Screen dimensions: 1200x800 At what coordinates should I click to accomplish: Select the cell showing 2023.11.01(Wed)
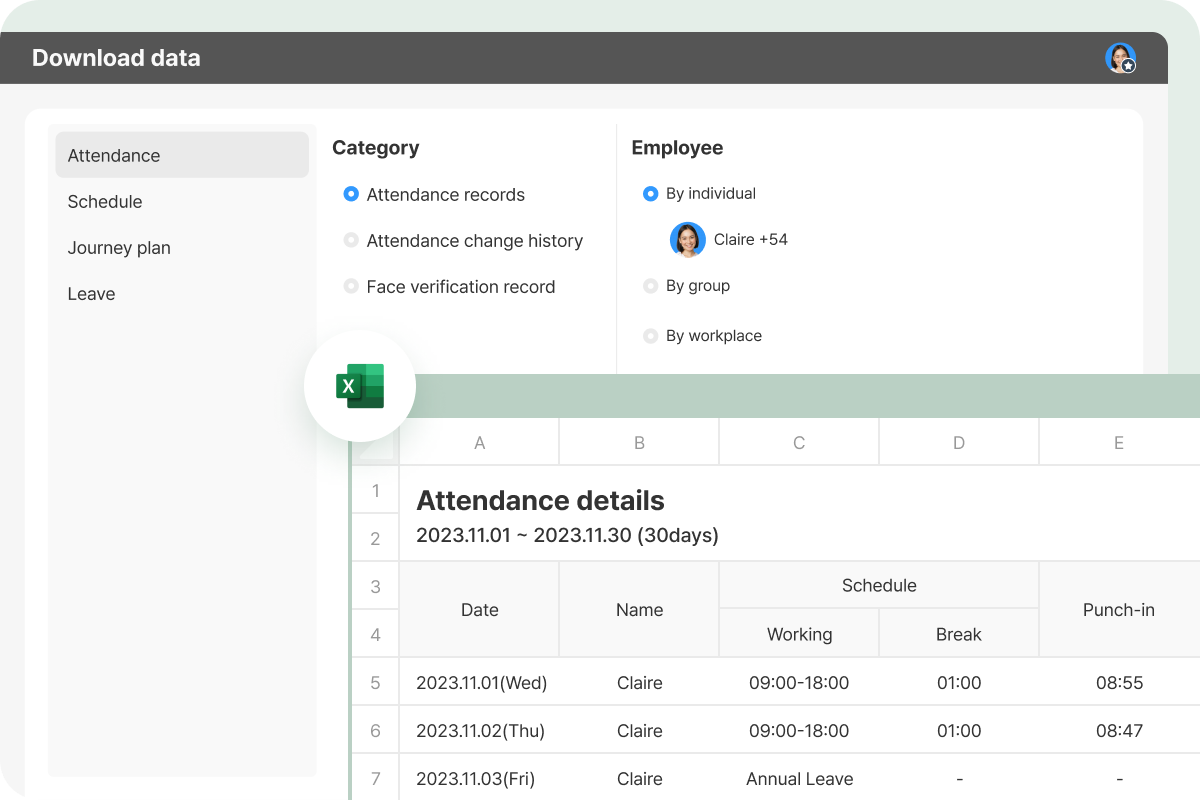tap(479, 682)
